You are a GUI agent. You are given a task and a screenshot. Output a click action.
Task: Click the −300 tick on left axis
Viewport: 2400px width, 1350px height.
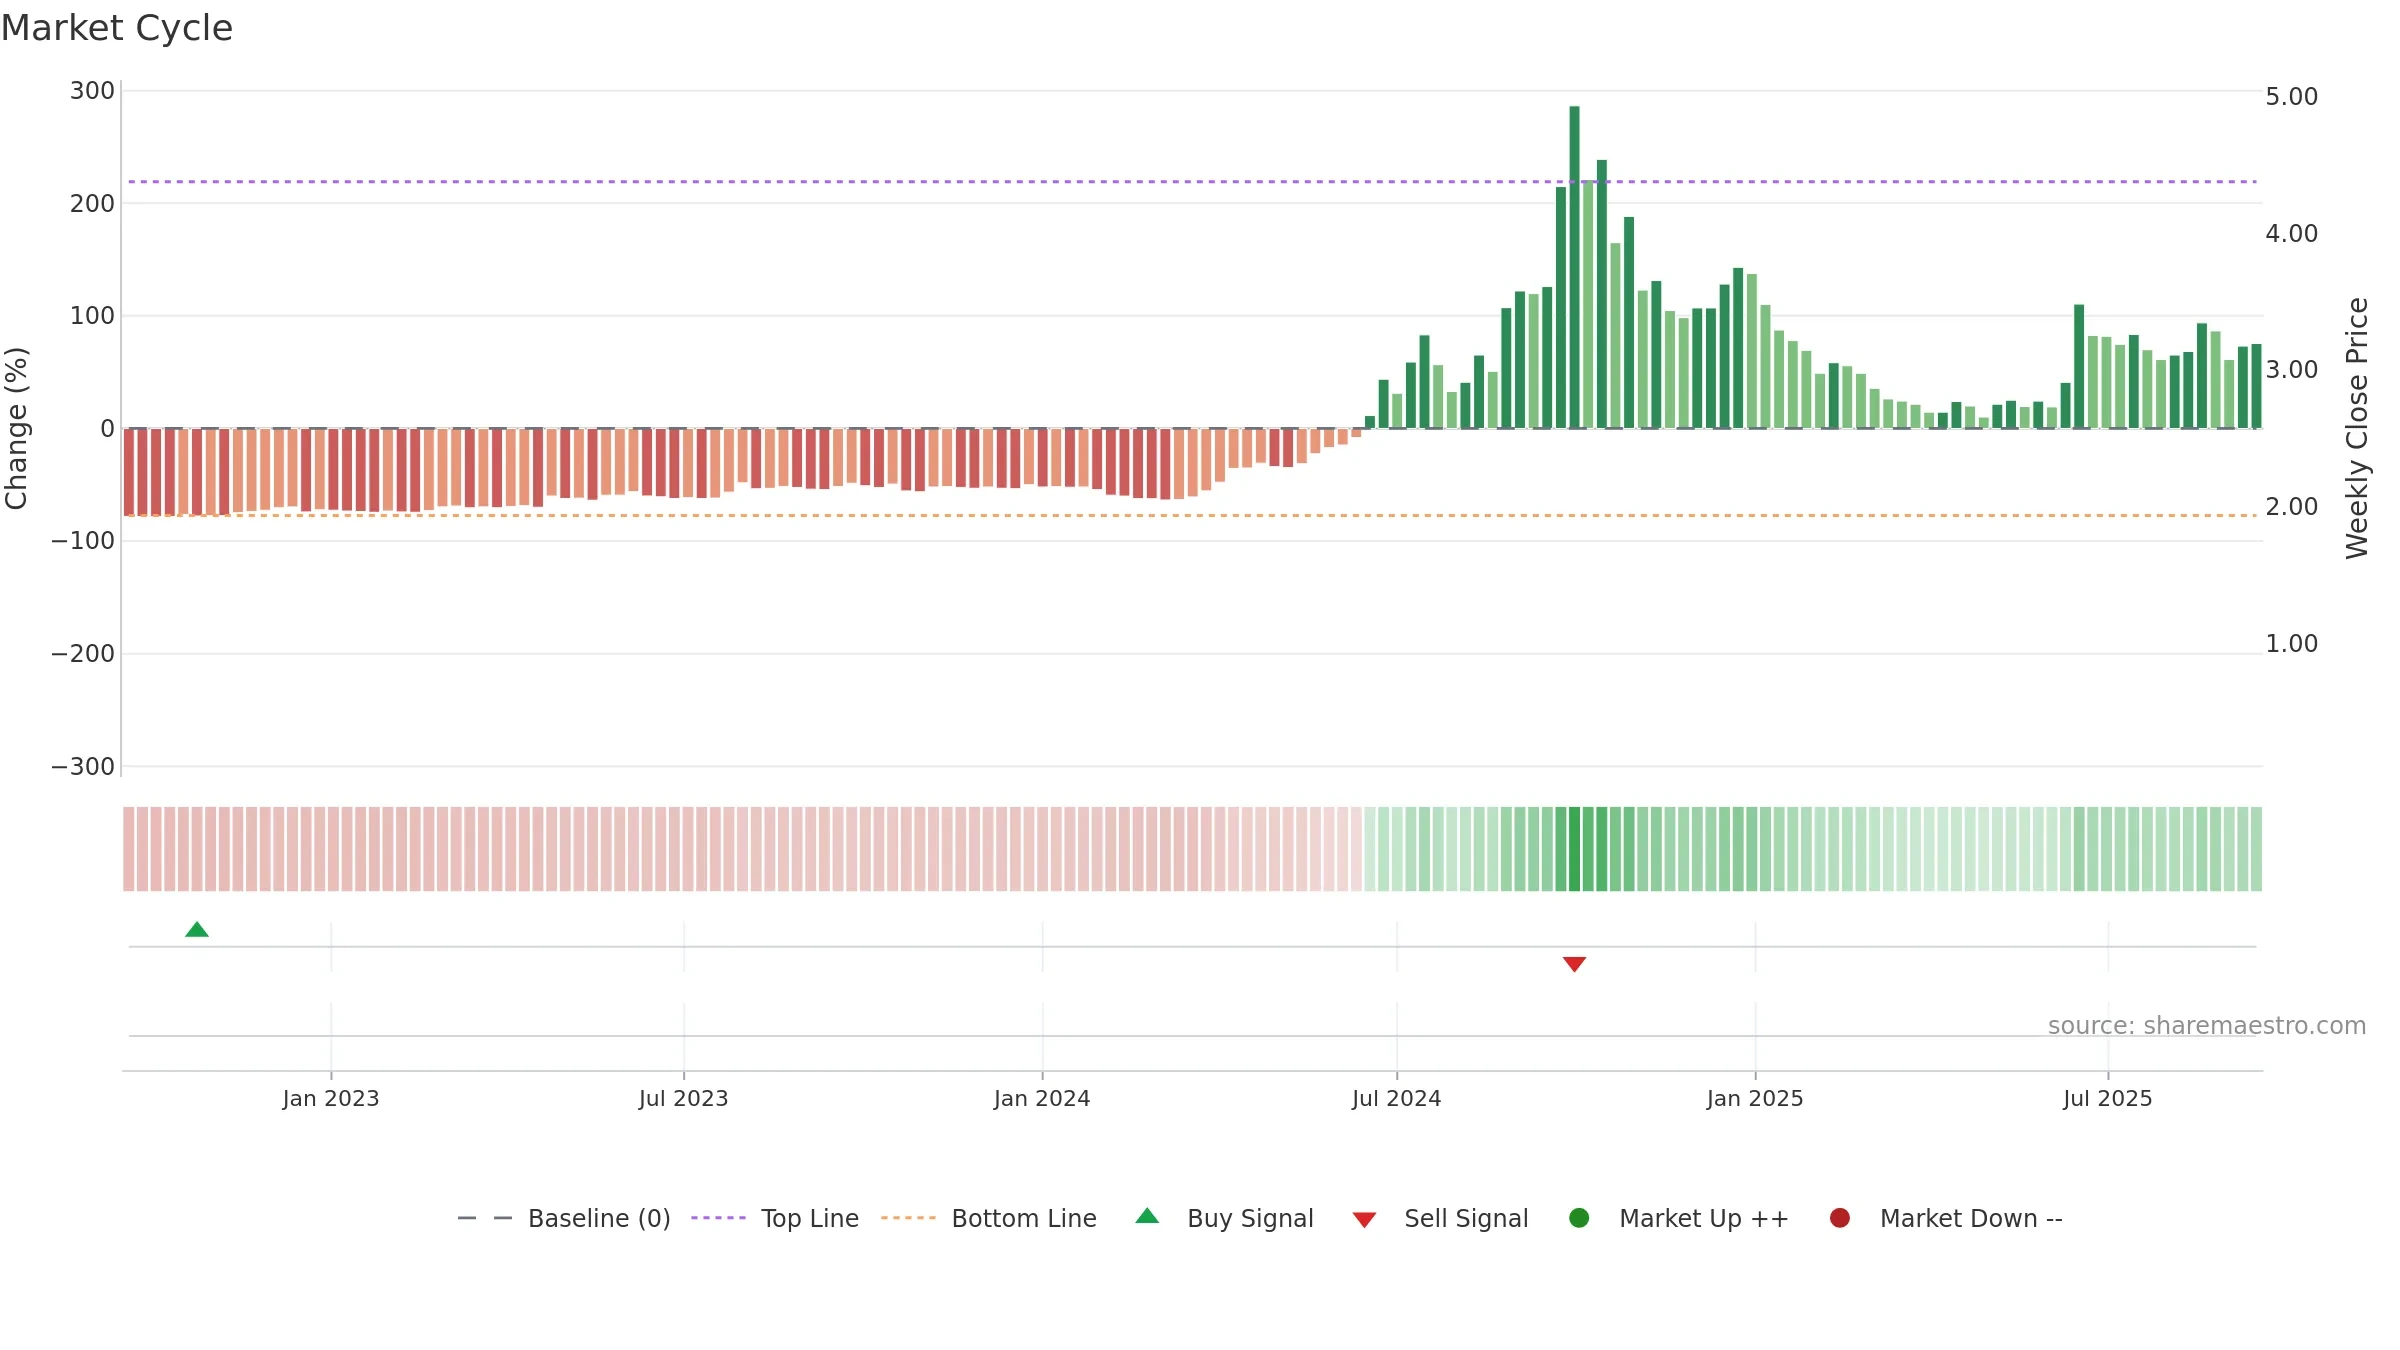(83, 767)
